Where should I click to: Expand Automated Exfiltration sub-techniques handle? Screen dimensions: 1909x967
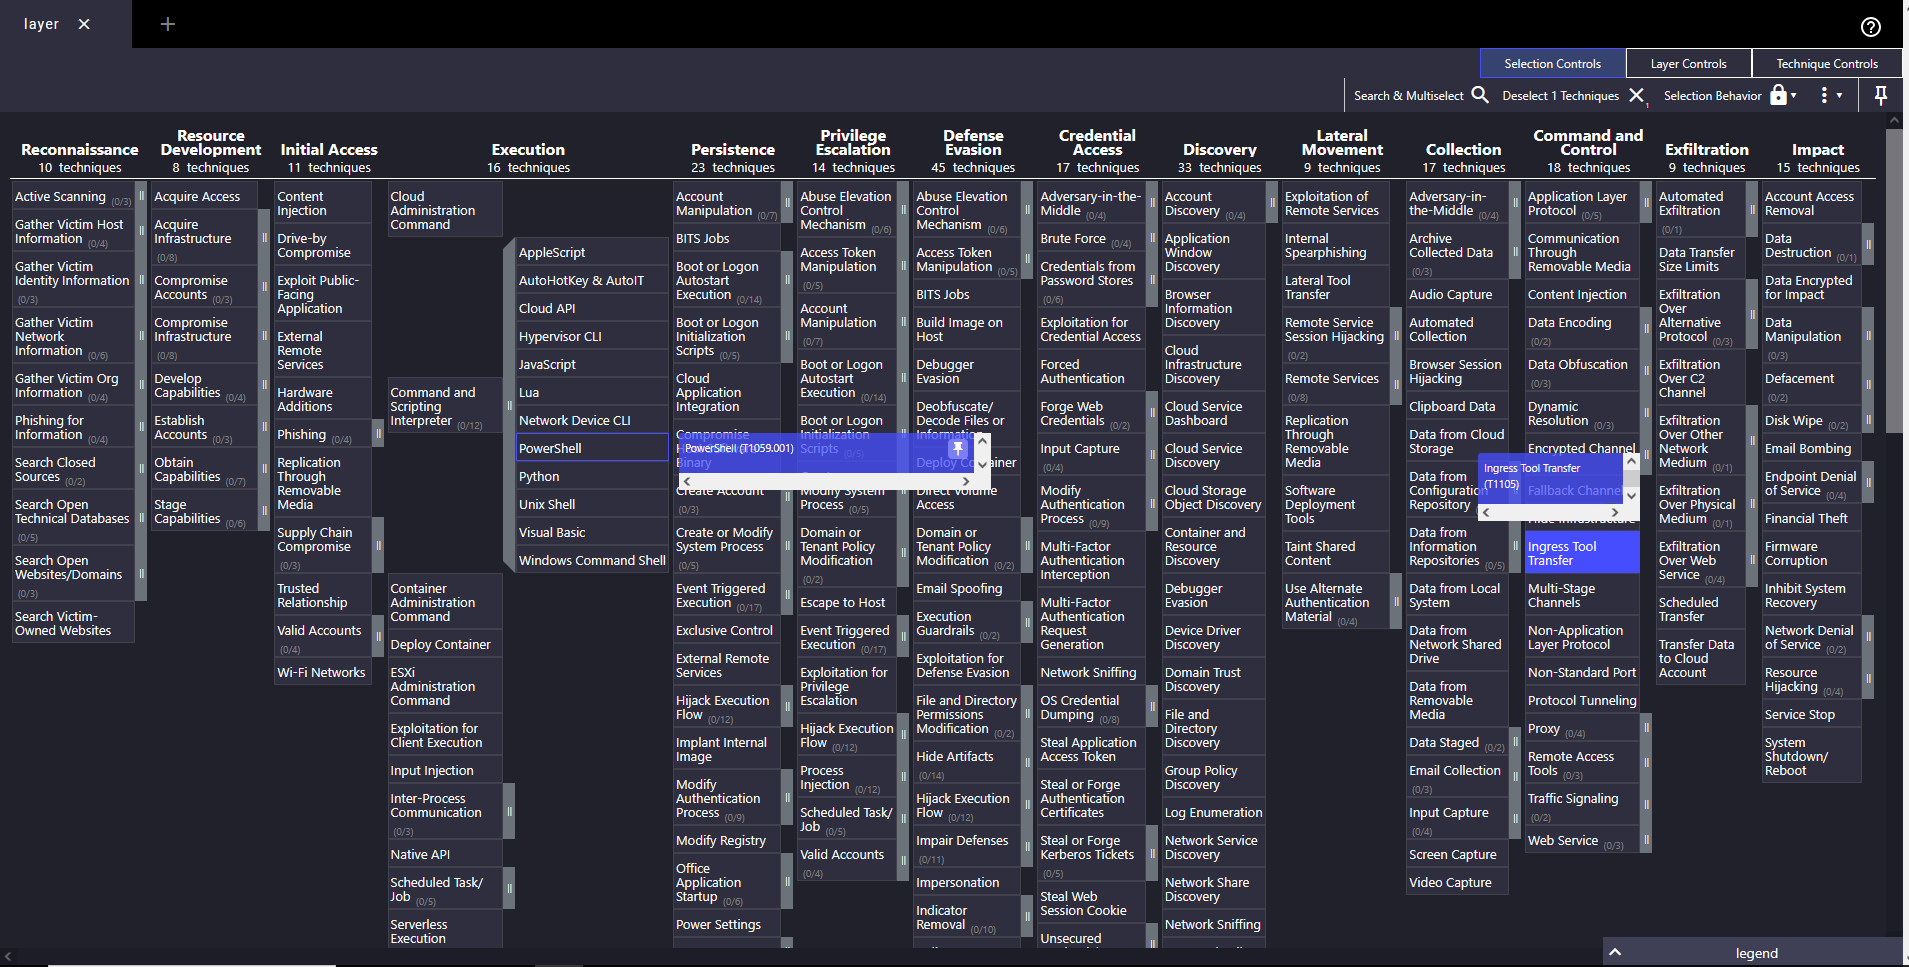[x=1752, y=209]
